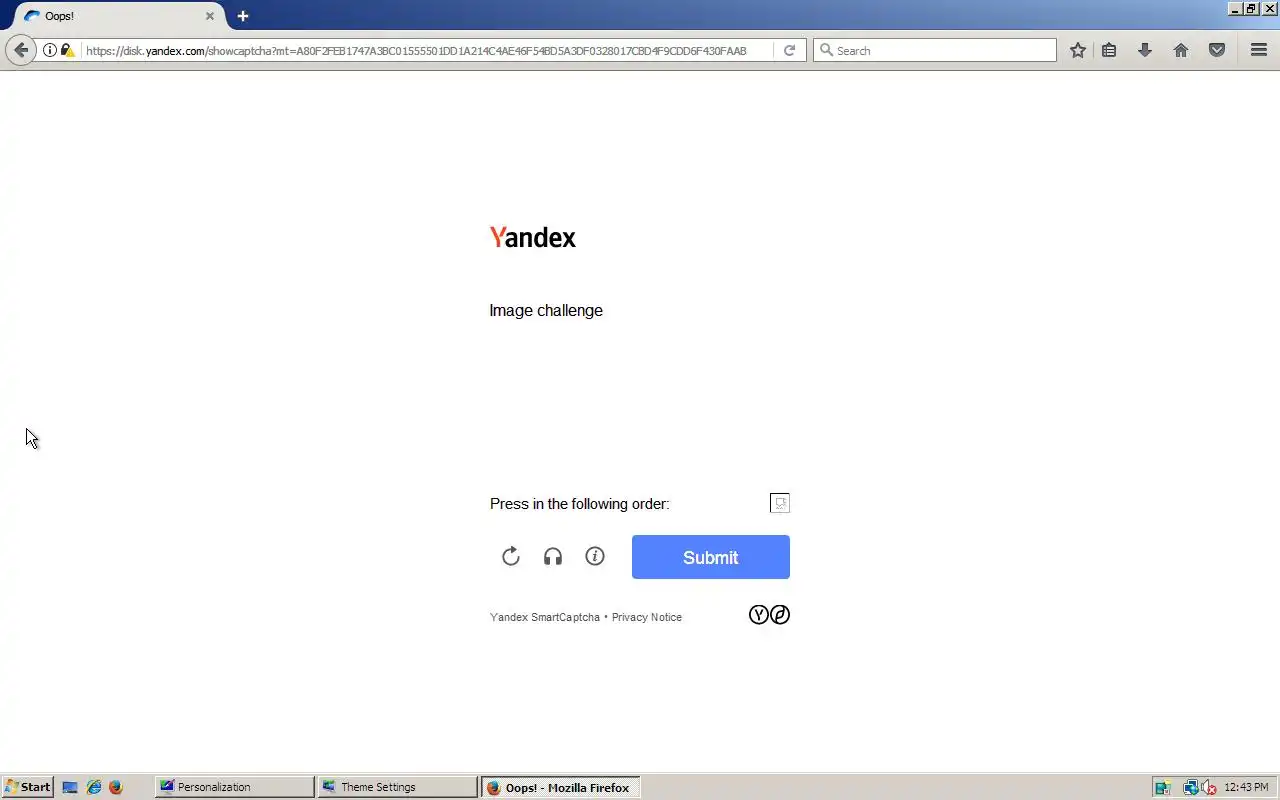
Task: Bookmark this page with the star icon
Action: 1078,50
